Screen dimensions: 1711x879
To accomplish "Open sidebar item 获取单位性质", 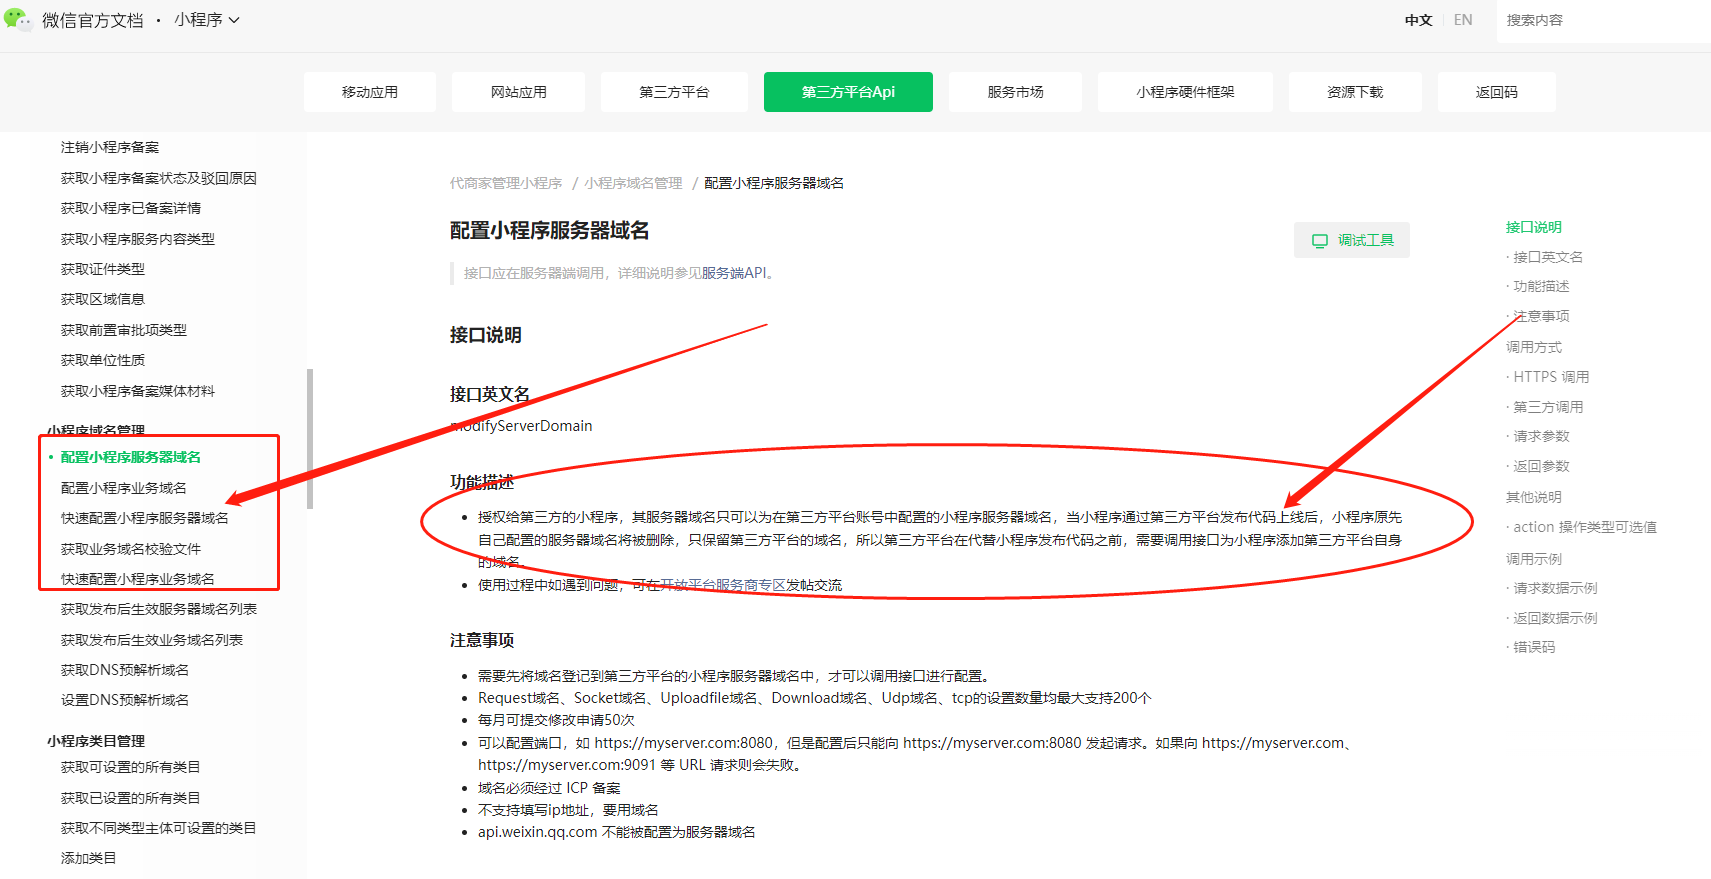I will pyautogui.click(x=103, y=360).
